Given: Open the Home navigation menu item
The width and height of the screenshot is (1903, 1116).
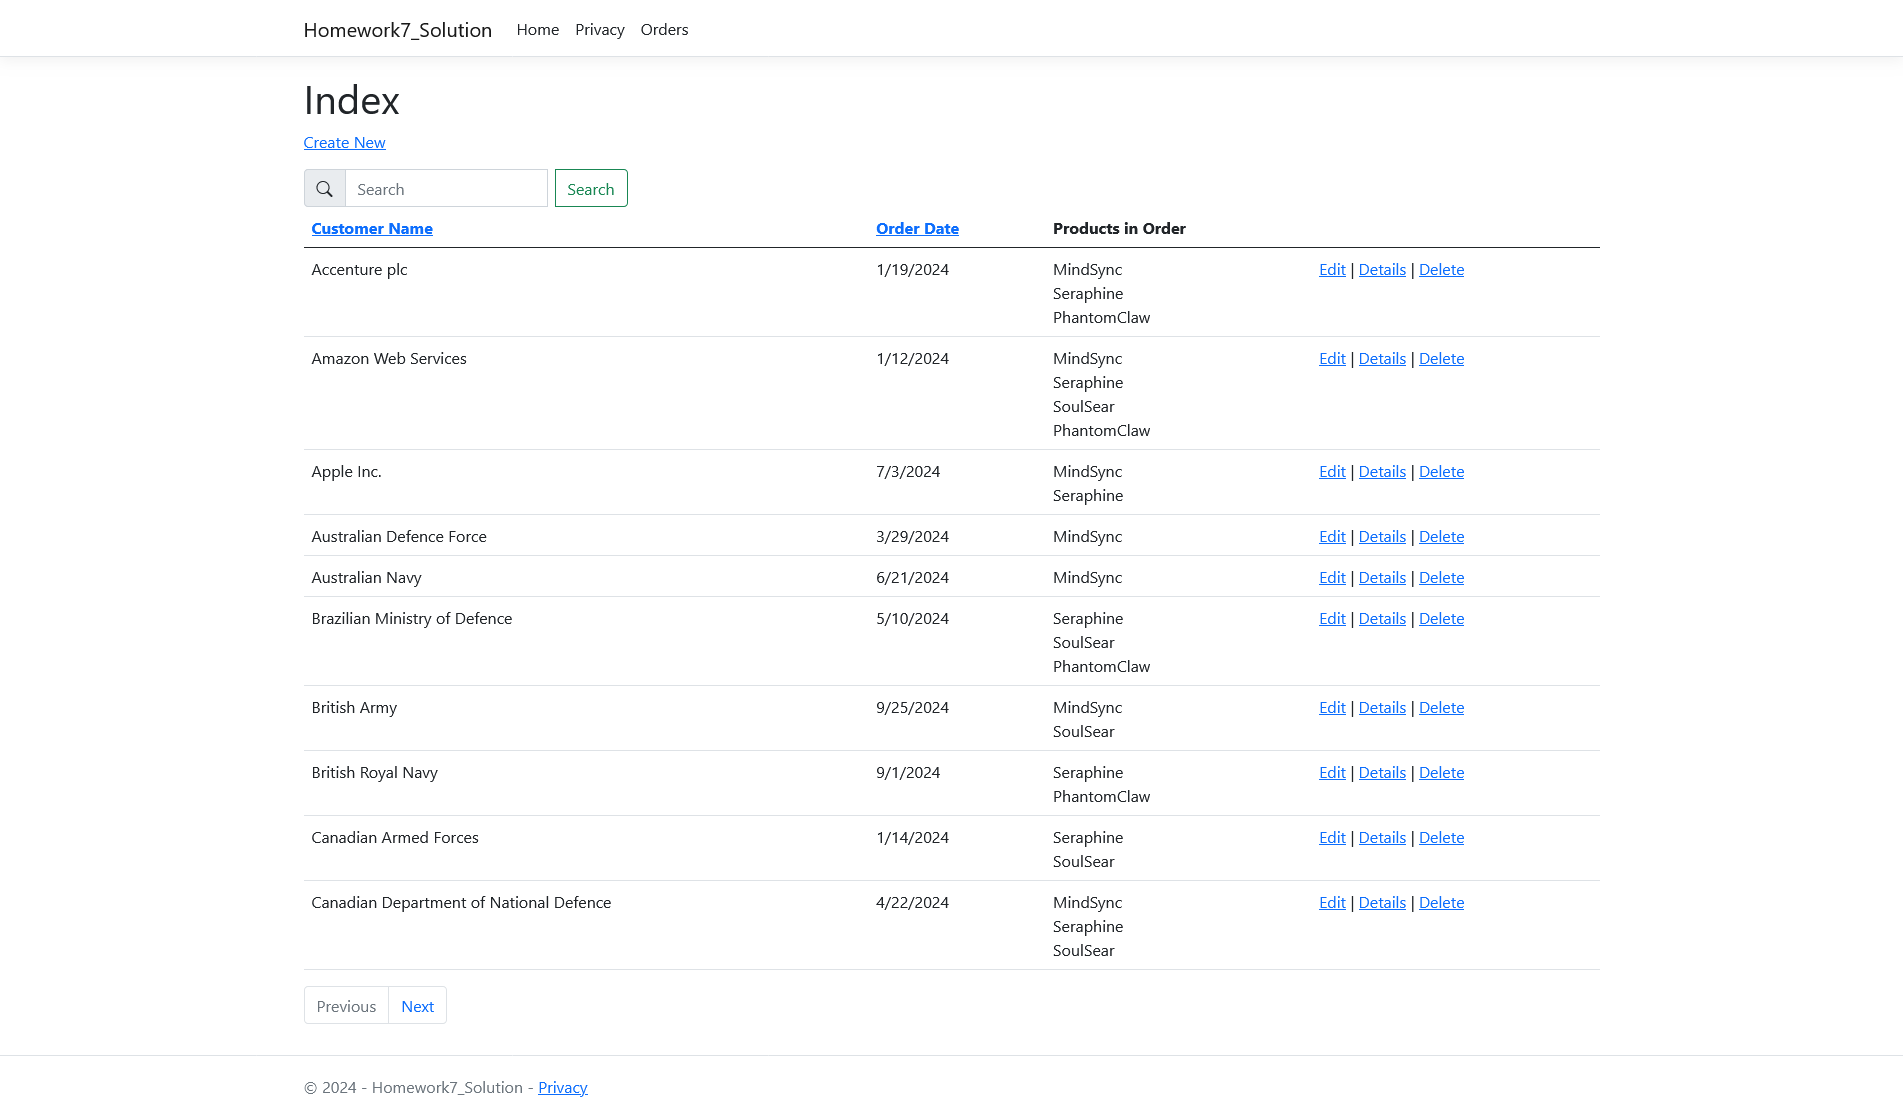Looking at the screenshot, I should [537, 30].
